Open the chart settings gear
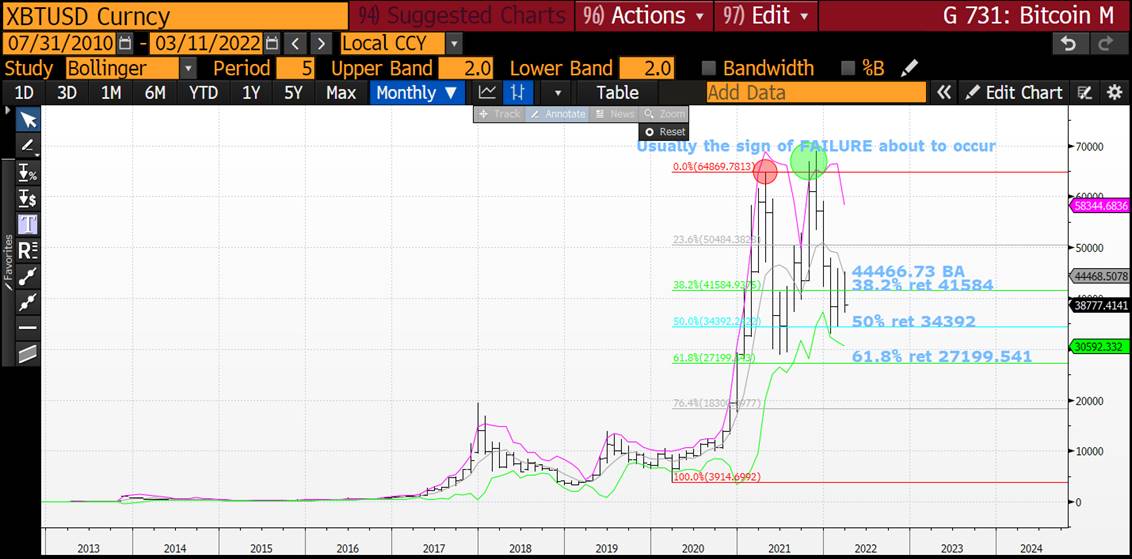1132x559 pixels. click(1115, 92)
